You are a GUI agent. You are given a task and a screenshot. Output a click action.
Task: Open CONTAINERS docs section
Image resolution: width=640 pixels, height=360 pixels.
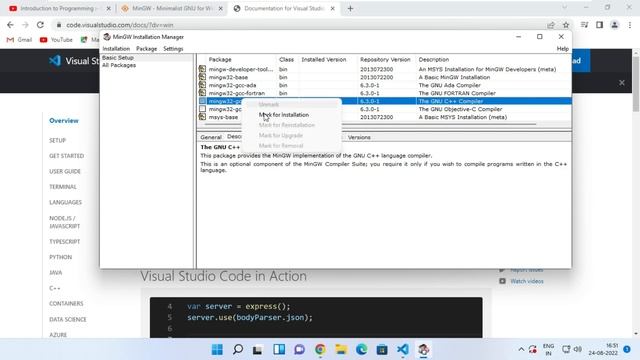click(66, 303)
